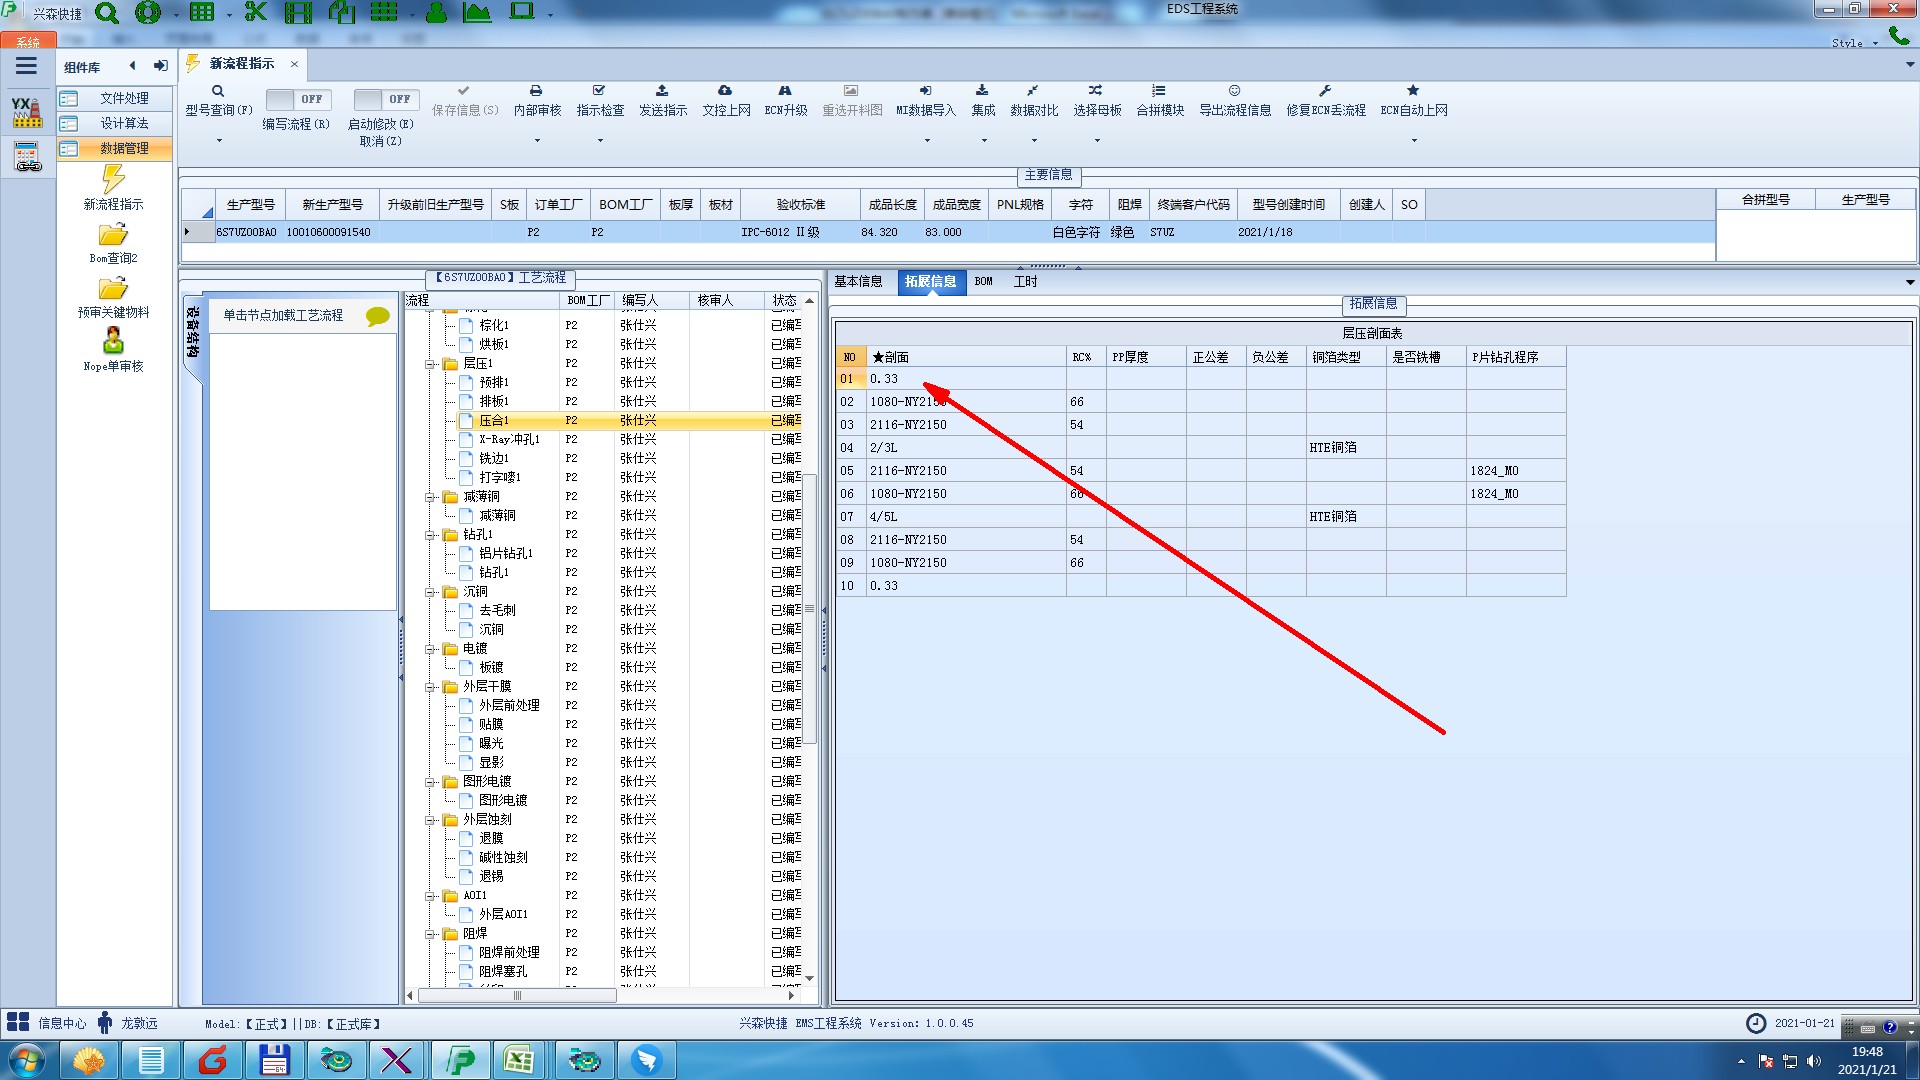The image size is (1920, 1080).
Task: Switch to the 工时 tab
Action: pos(1025,282)
